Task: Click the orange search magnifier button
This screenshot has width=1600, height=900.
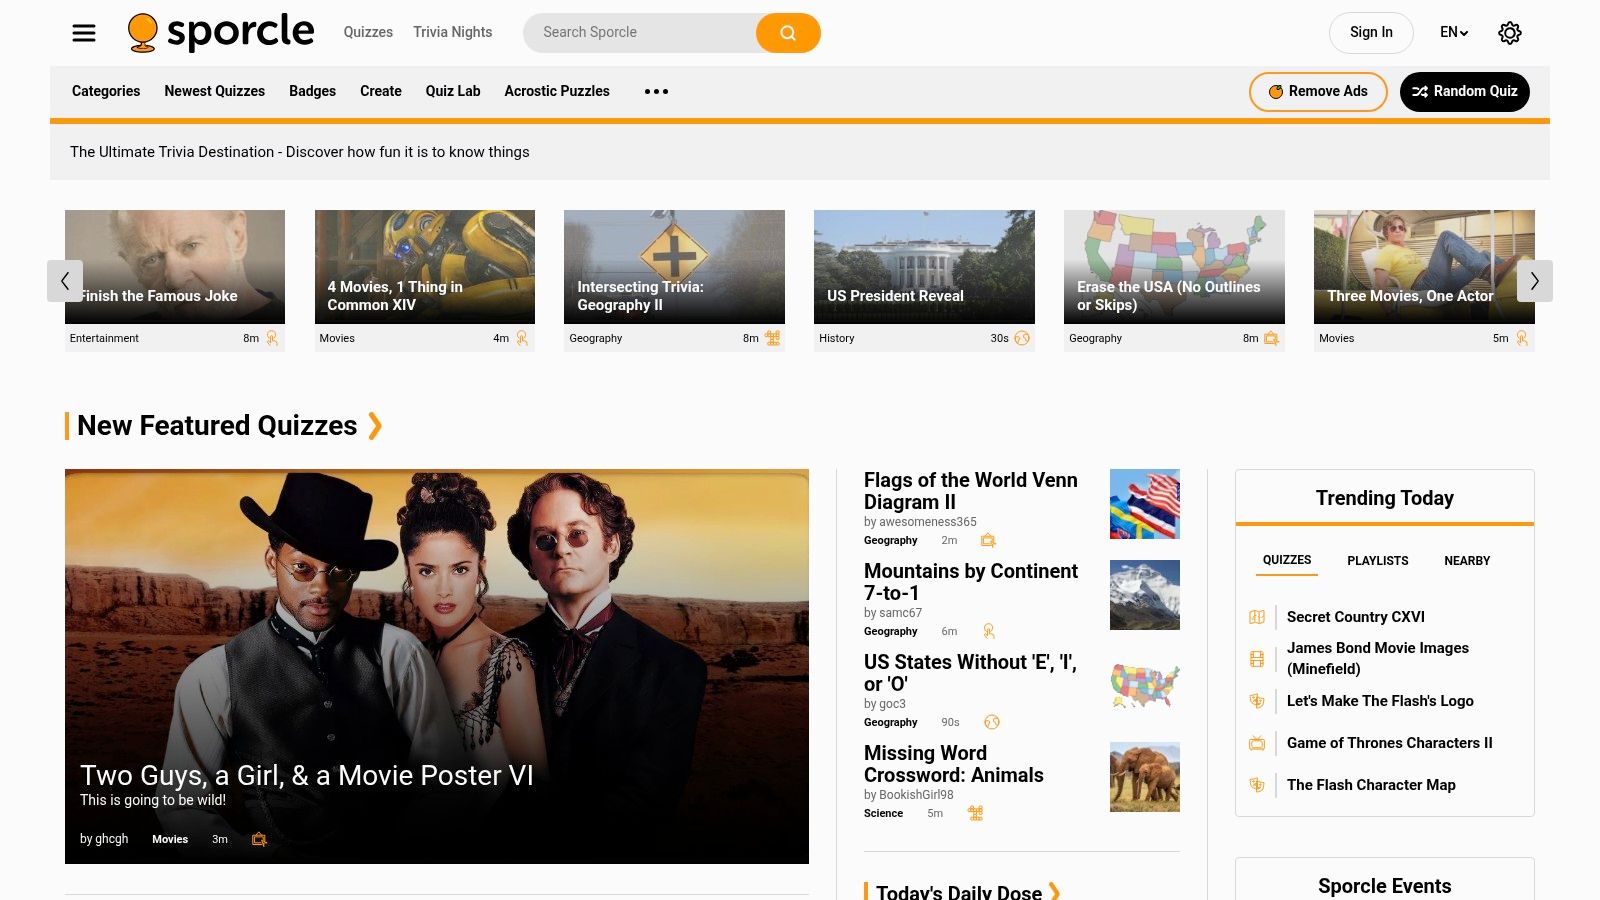Action: (788, 33)
